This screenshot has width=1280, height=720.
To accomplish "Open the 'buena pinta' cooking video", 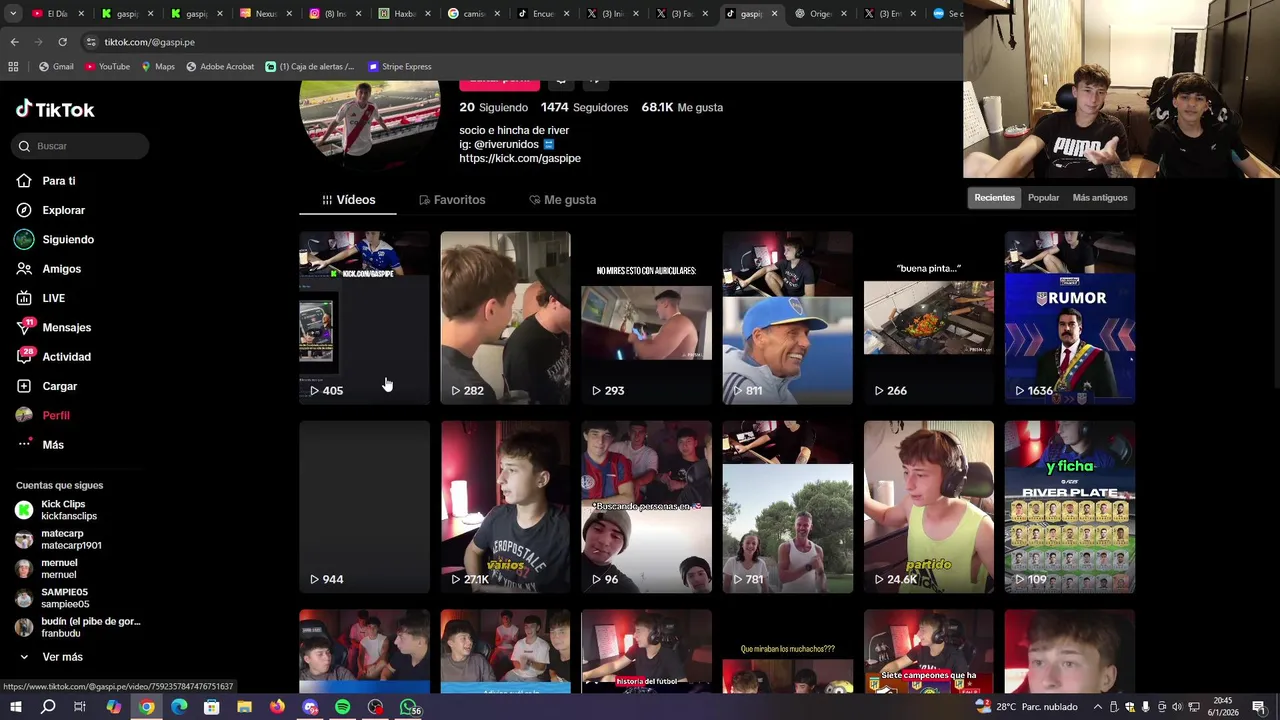I will pos(928,318).
